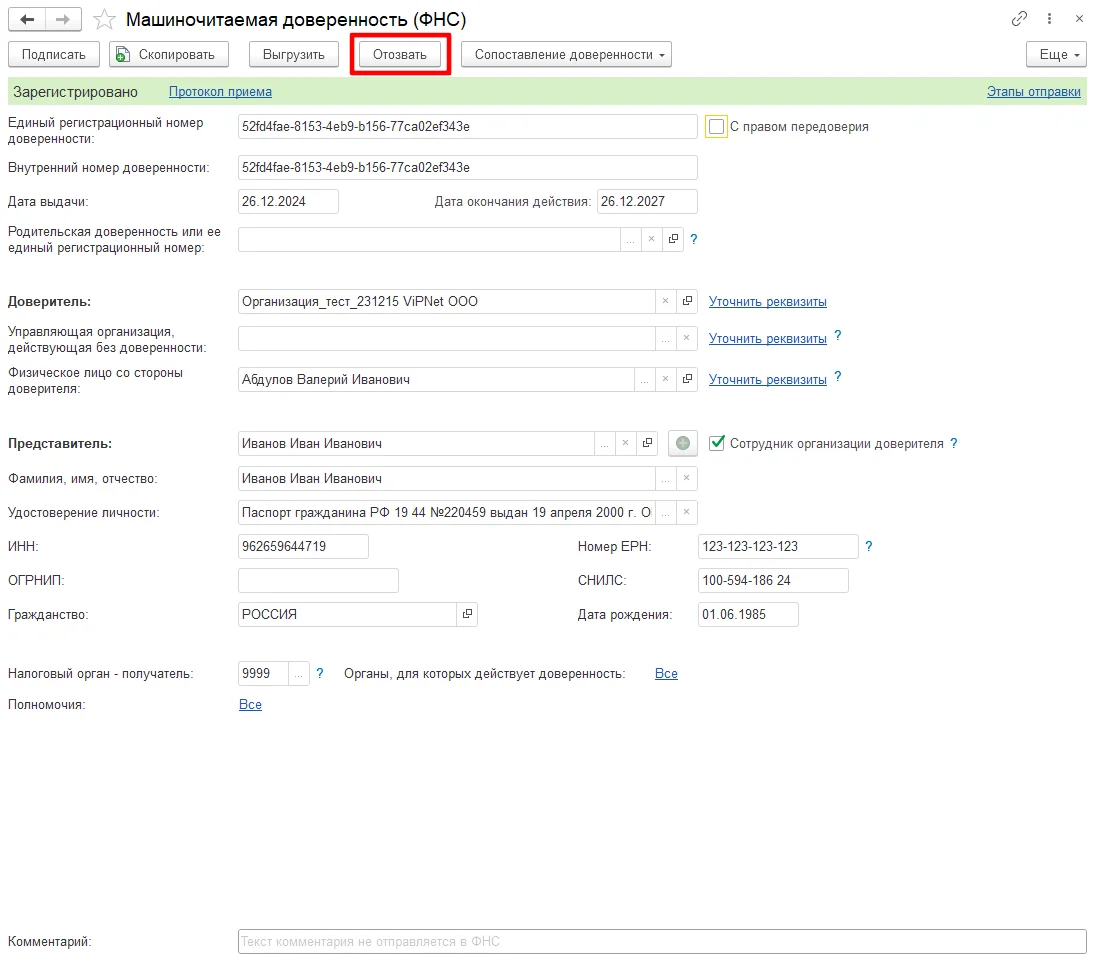Viewport: 1099px width, 963px height.
Task: Enable С правом передоверия checkbox
Action: click(x=716, y=127)
